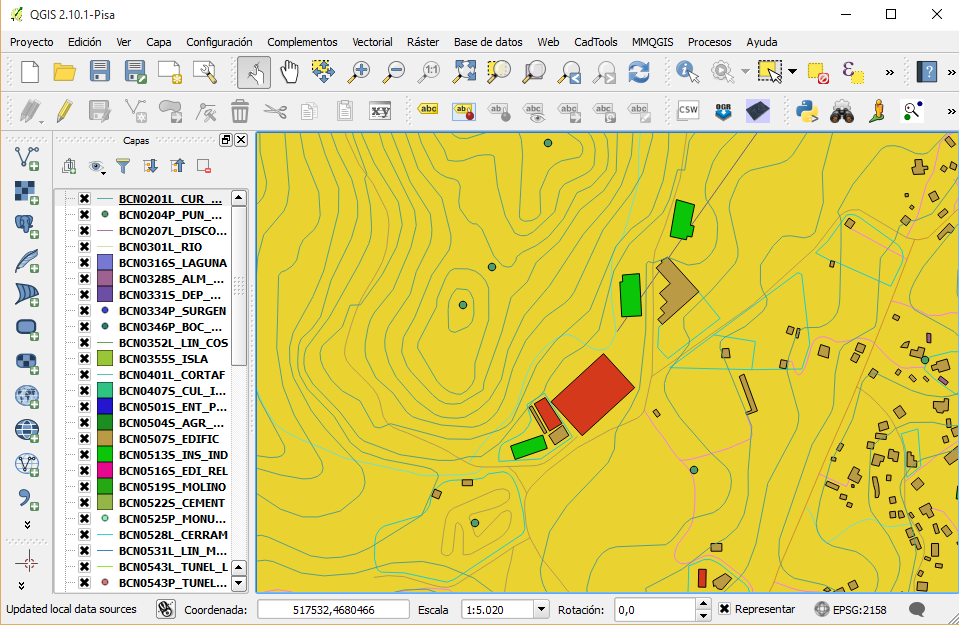Open the CadTools menu
This screenshot has height=625, width=959.
(595, 42)
